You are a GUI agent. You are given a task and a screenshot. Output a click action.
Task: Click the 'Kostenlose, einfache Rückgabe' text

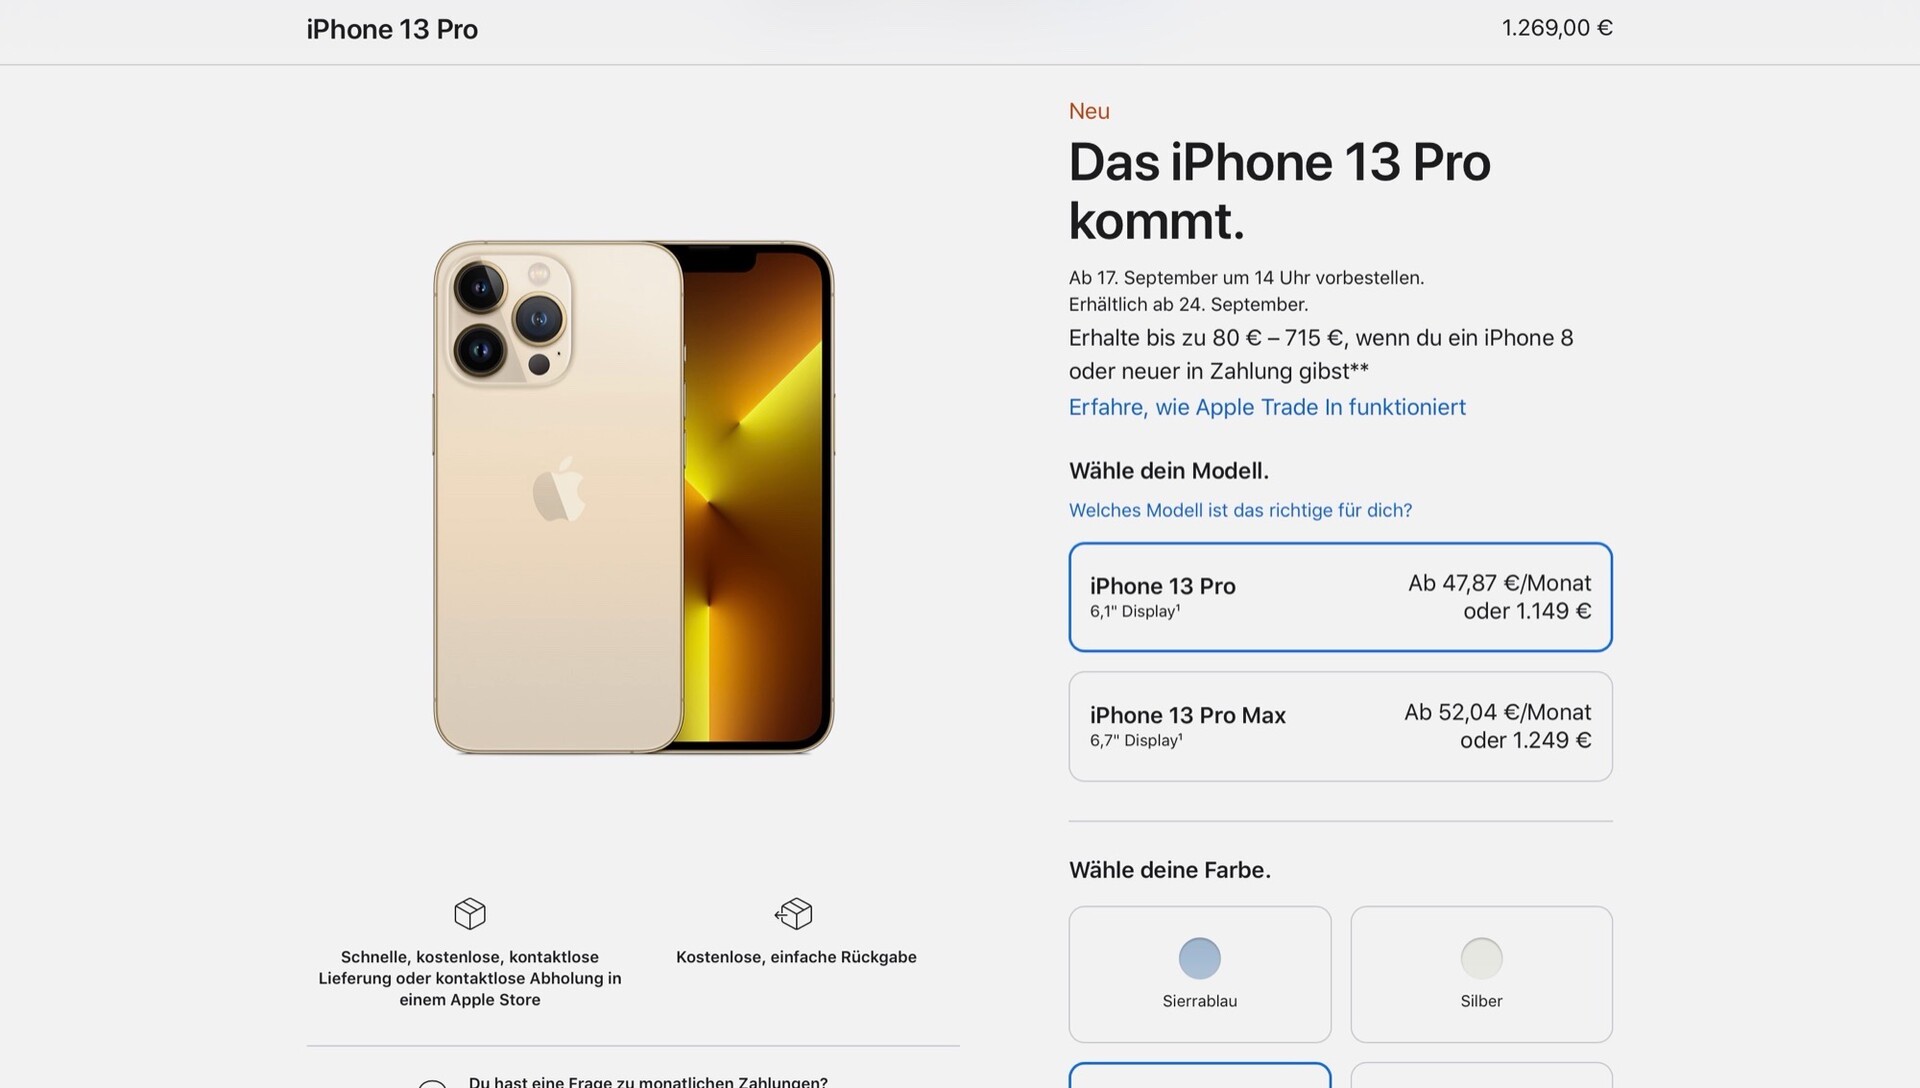pyautogui.click(x=796, y=957)
